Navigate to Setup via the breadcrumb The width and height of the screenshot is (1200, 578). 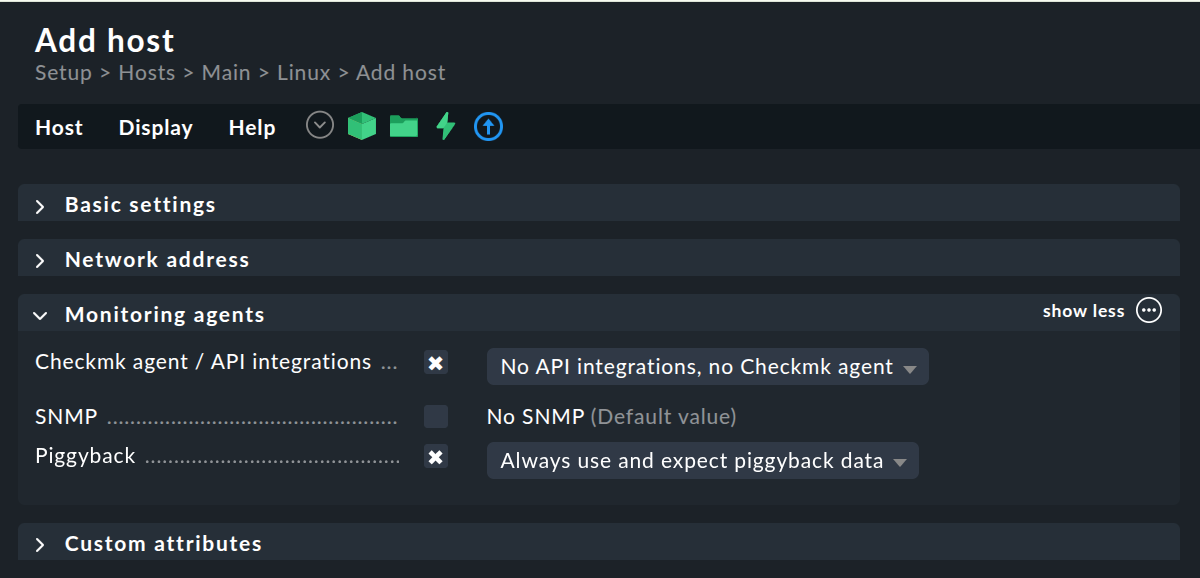(x=62, y=72)
